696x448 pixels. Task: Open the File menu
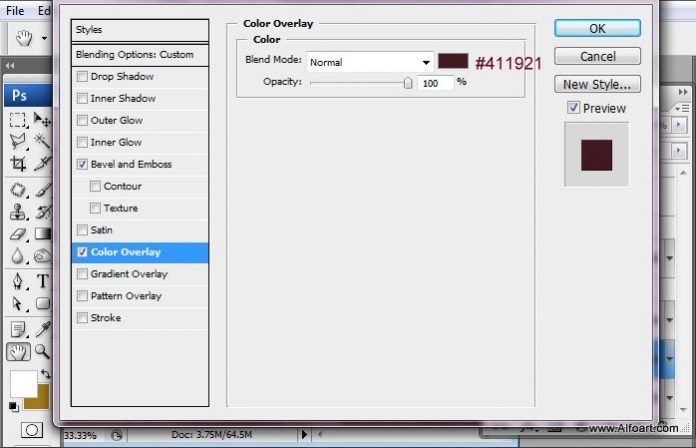coord(15,10)
